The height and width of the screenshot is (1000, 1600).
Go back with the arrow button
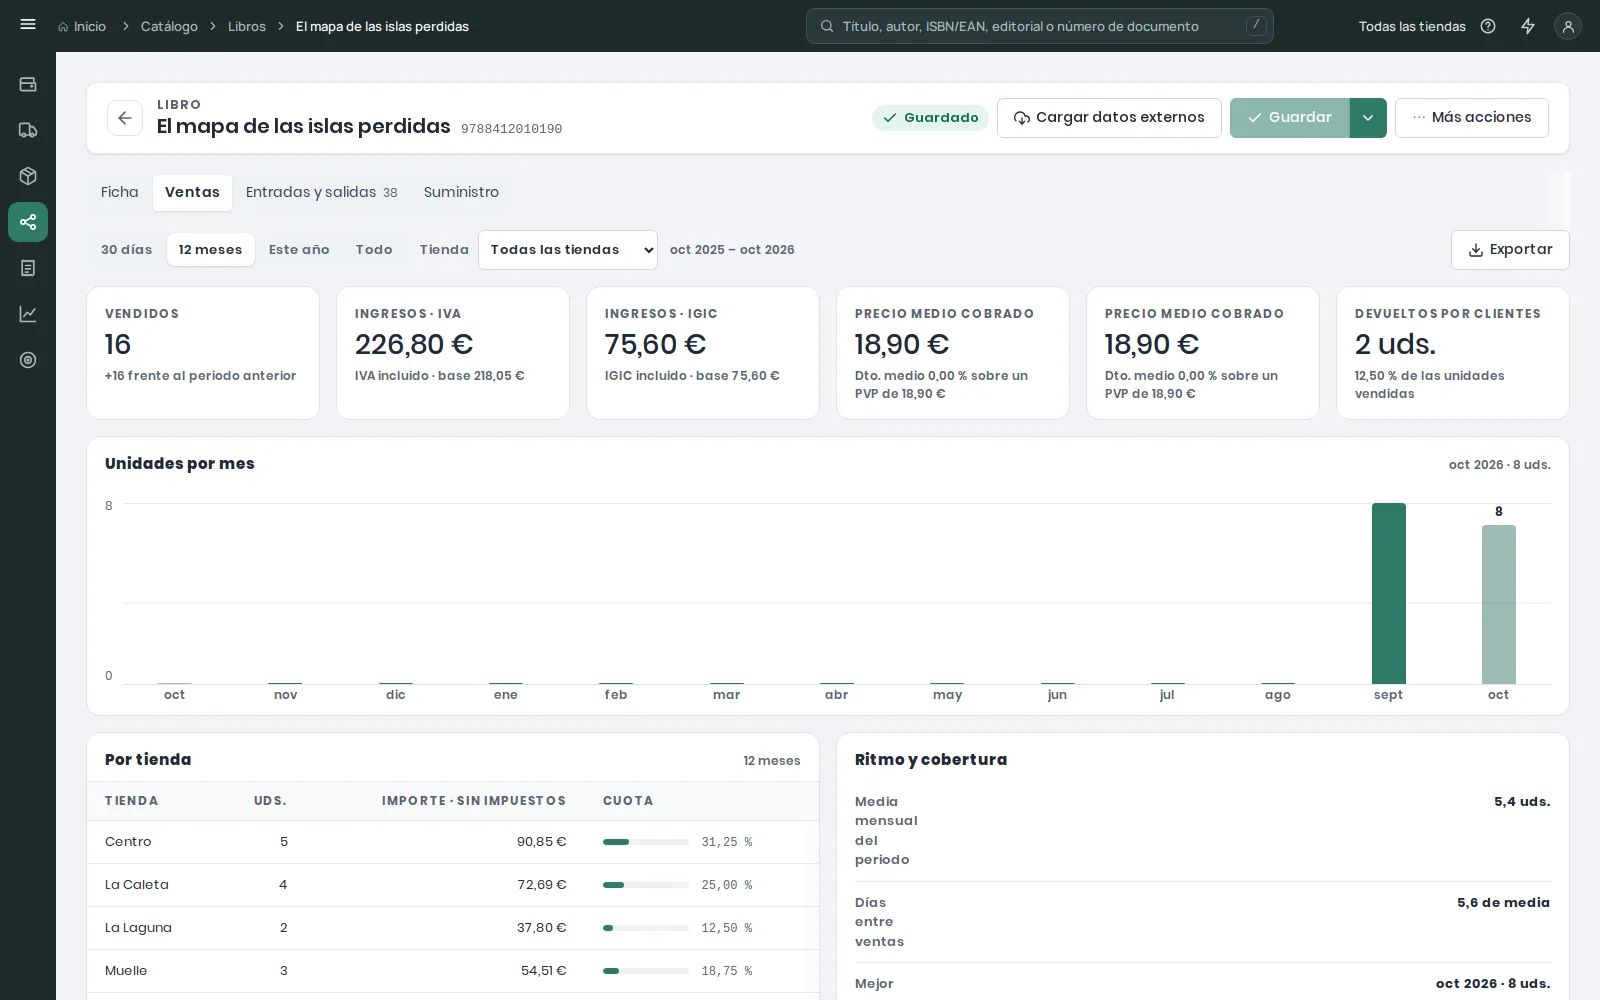(x=125, y=118)
